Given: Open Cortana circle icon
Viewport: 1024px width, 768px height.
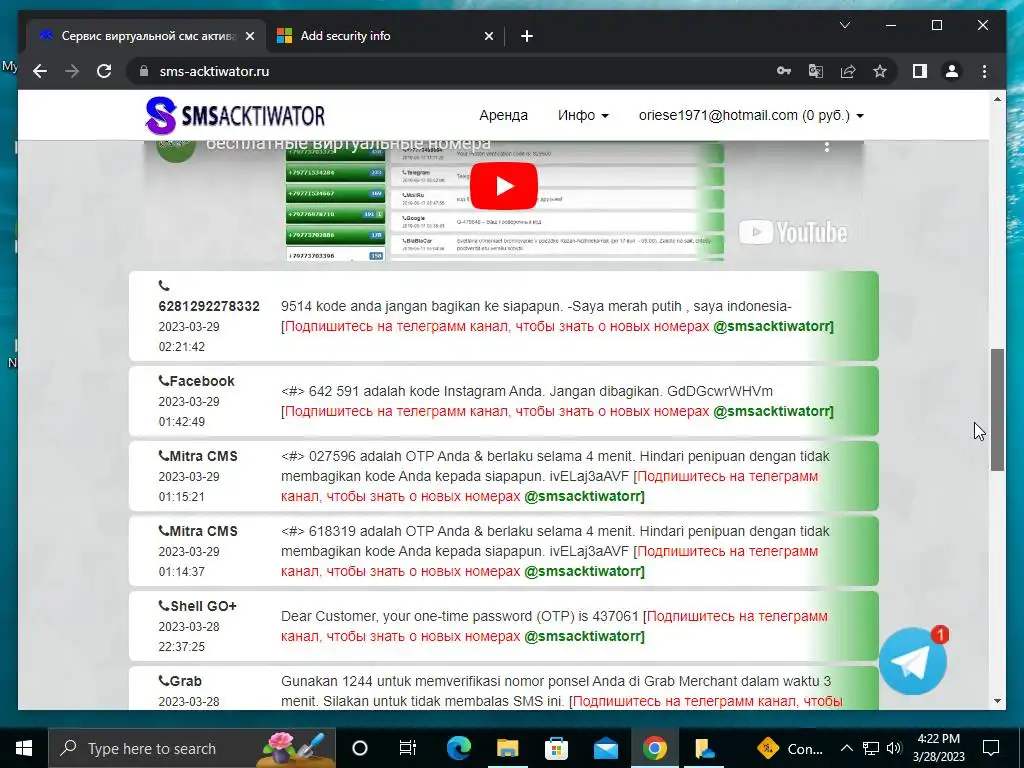Looking at the screenshot, I should click(360, 748).
